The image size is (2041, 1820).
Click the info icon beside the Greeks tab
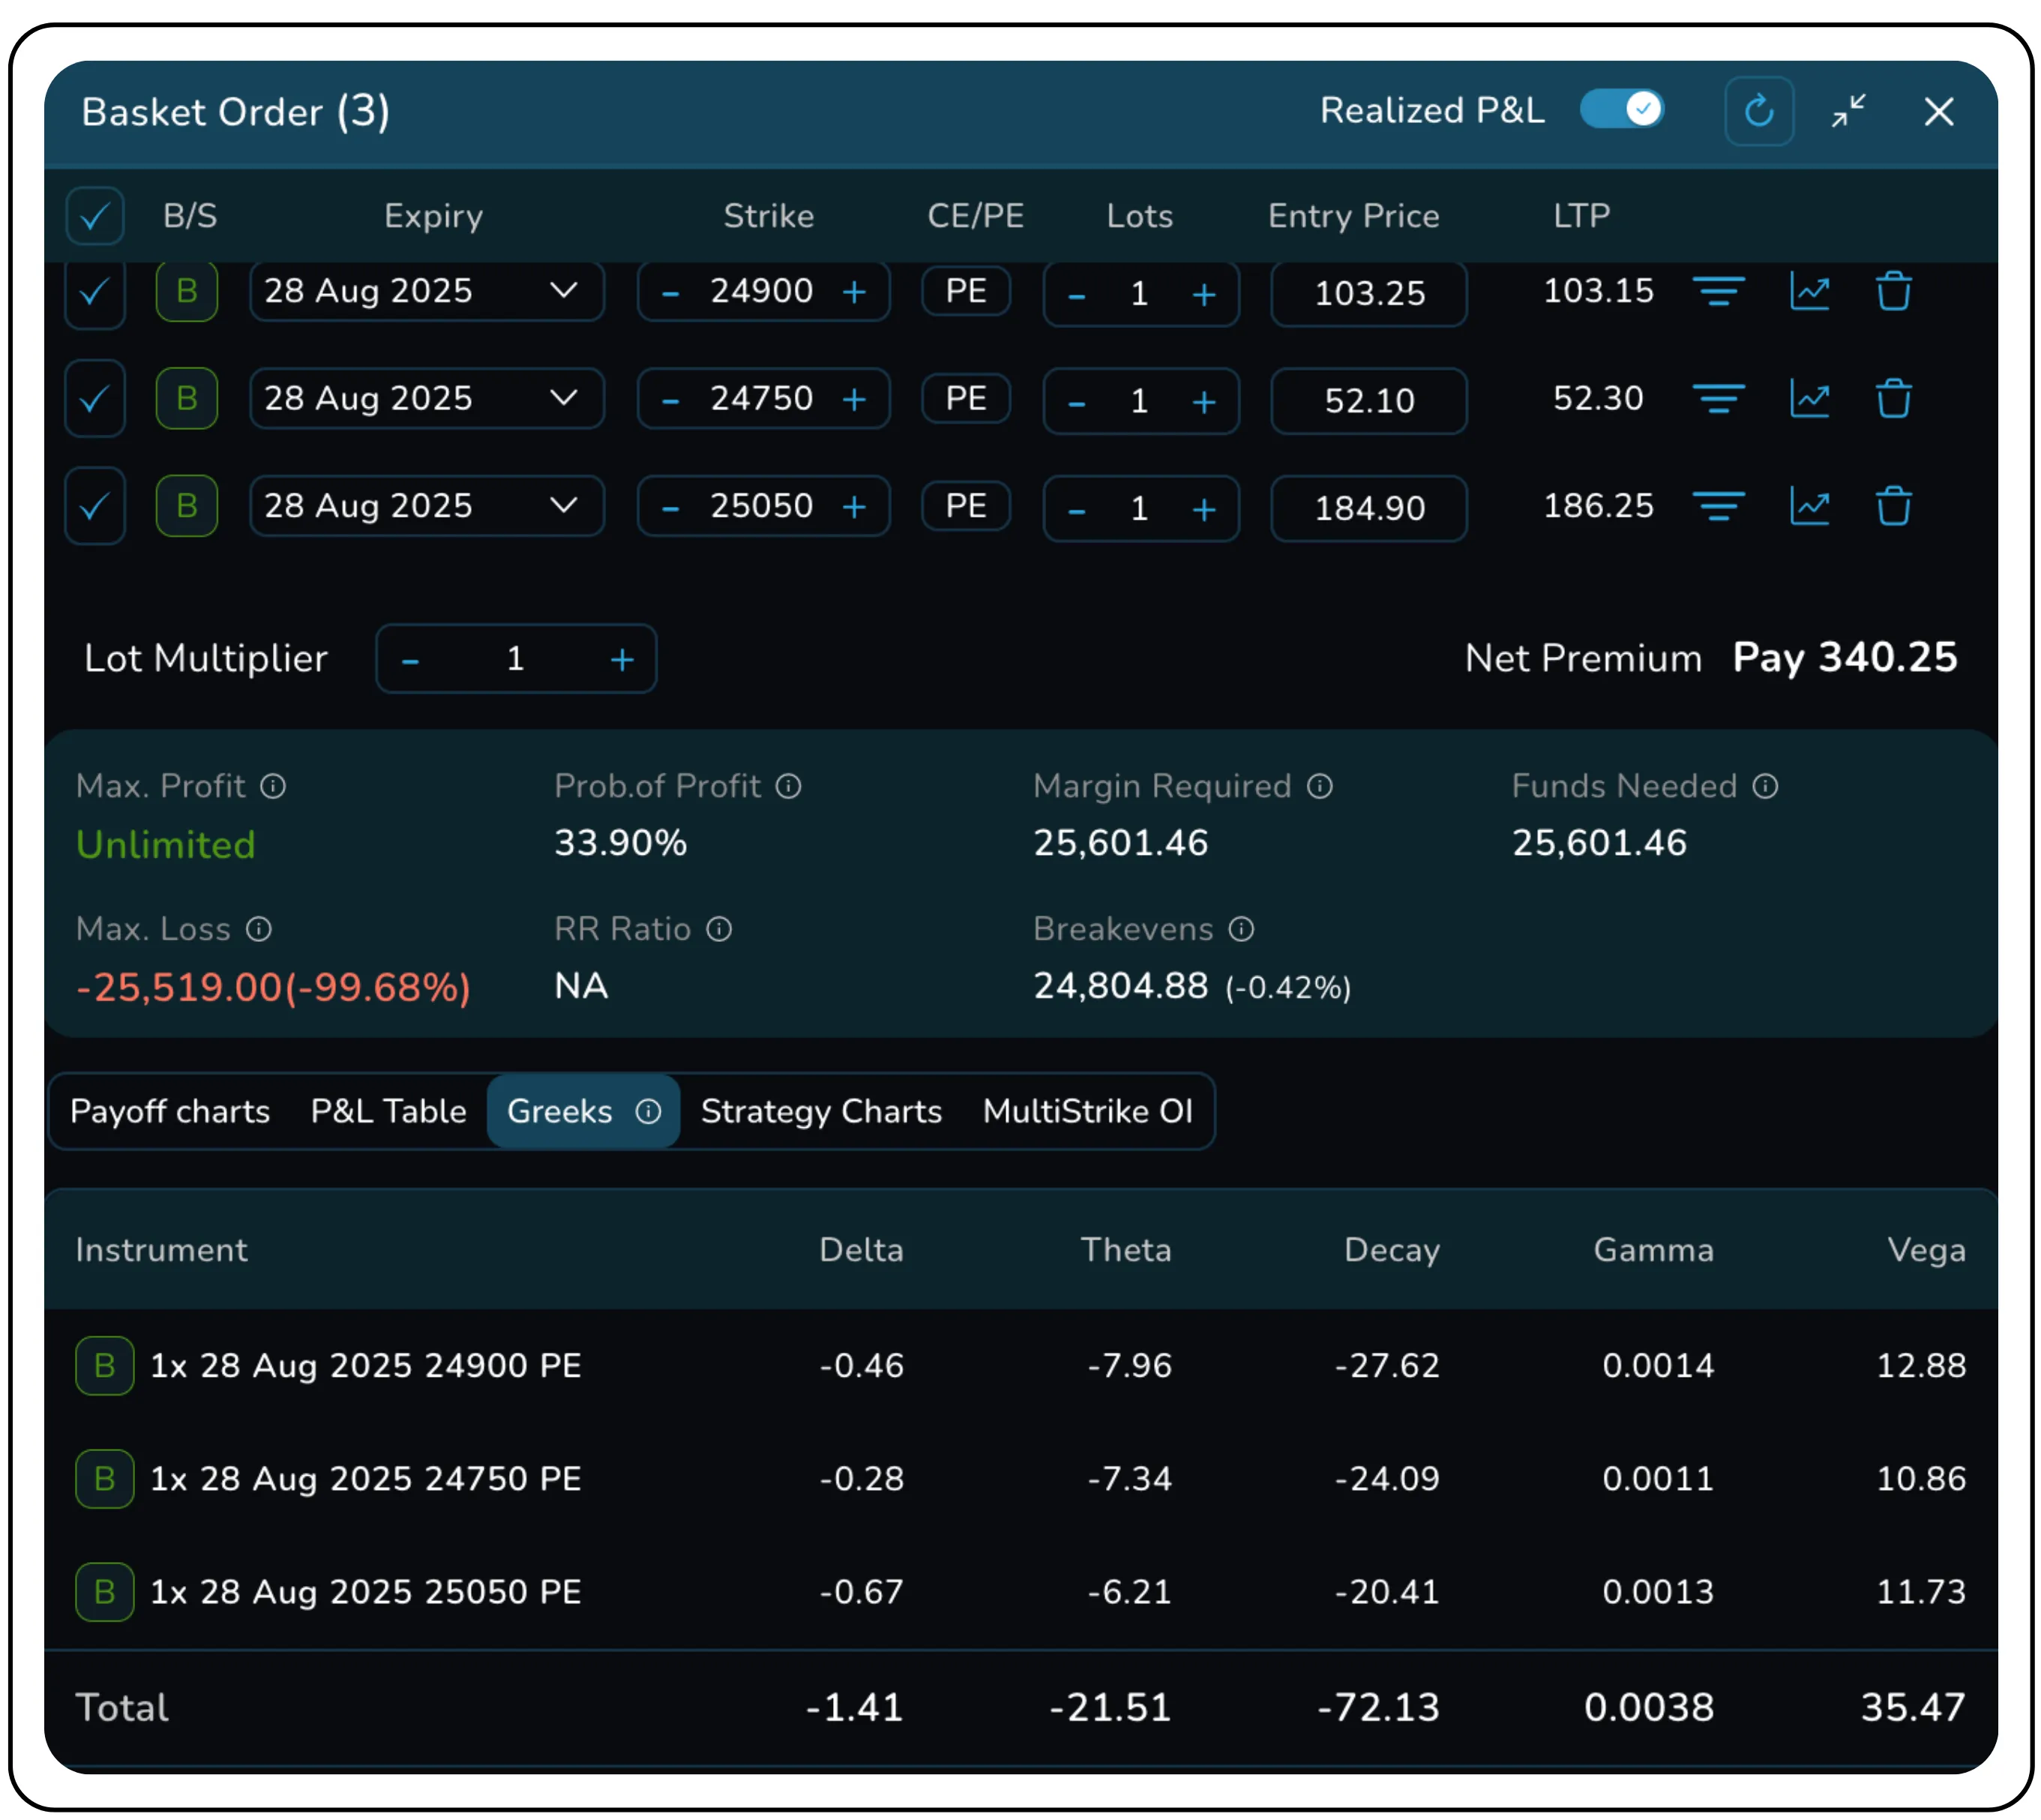(x=651, y=1111)
